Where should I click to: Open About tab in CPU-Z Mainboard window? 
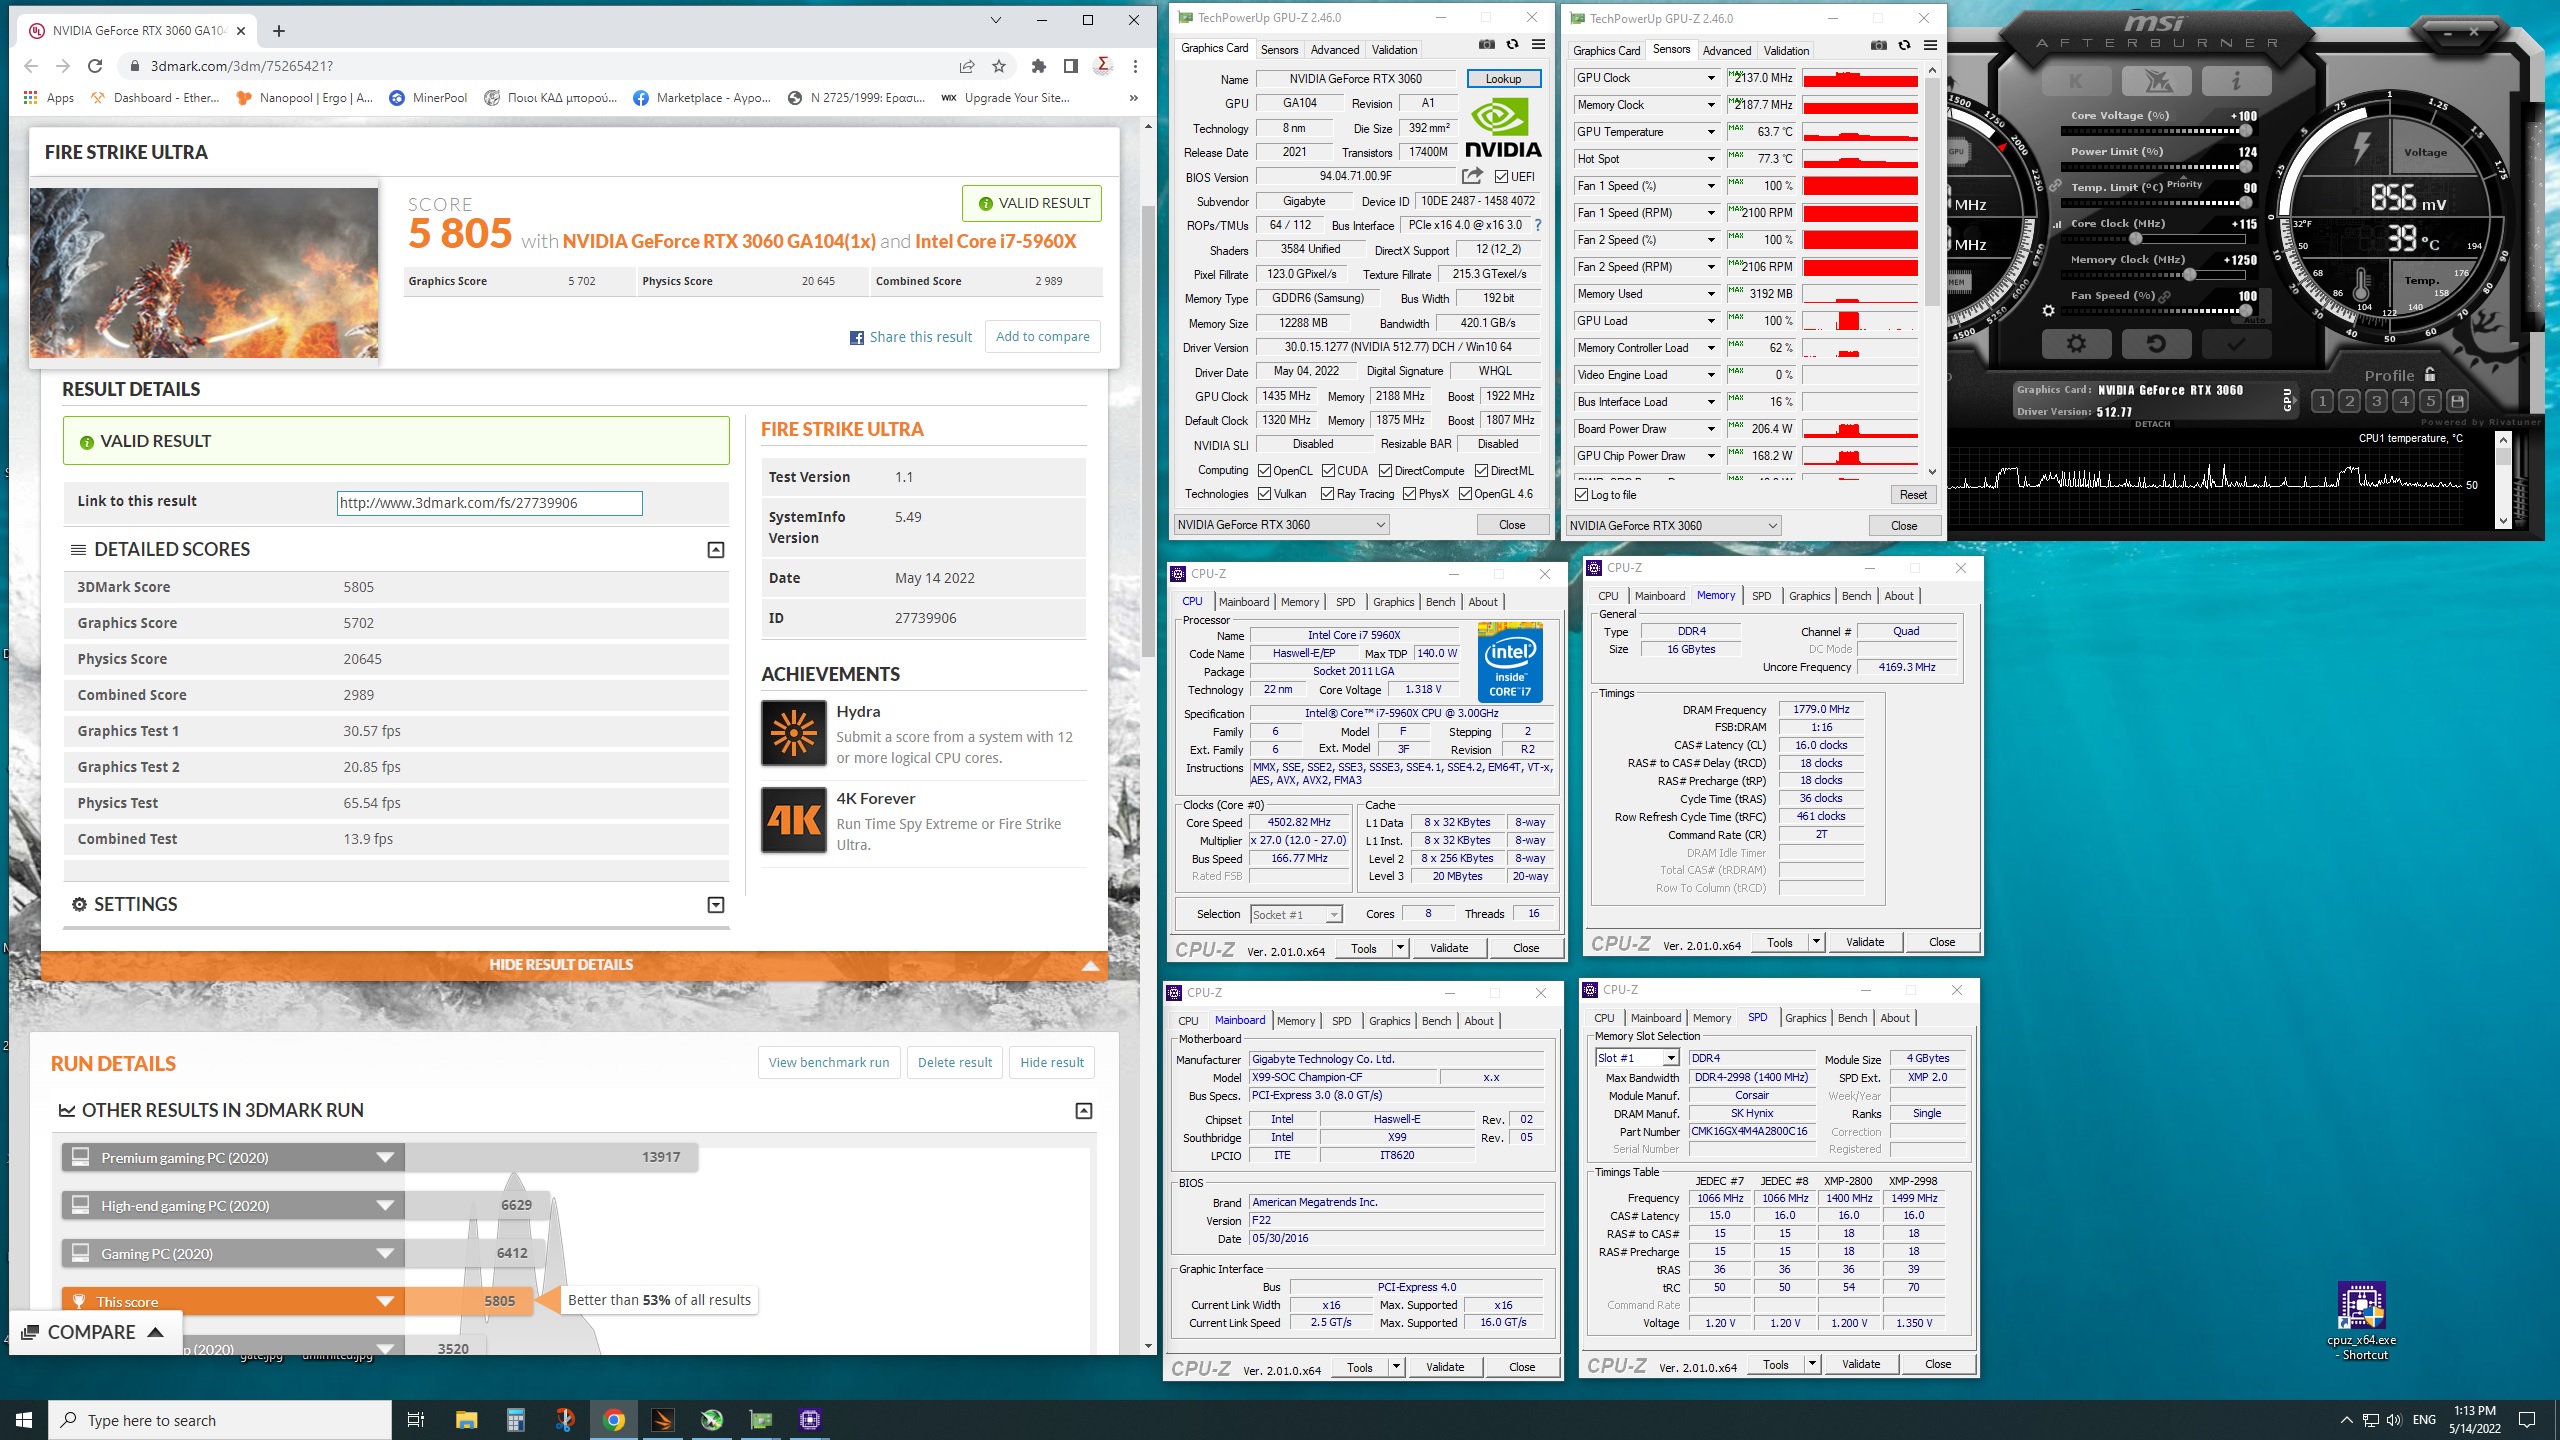tap(1479, 1021)
